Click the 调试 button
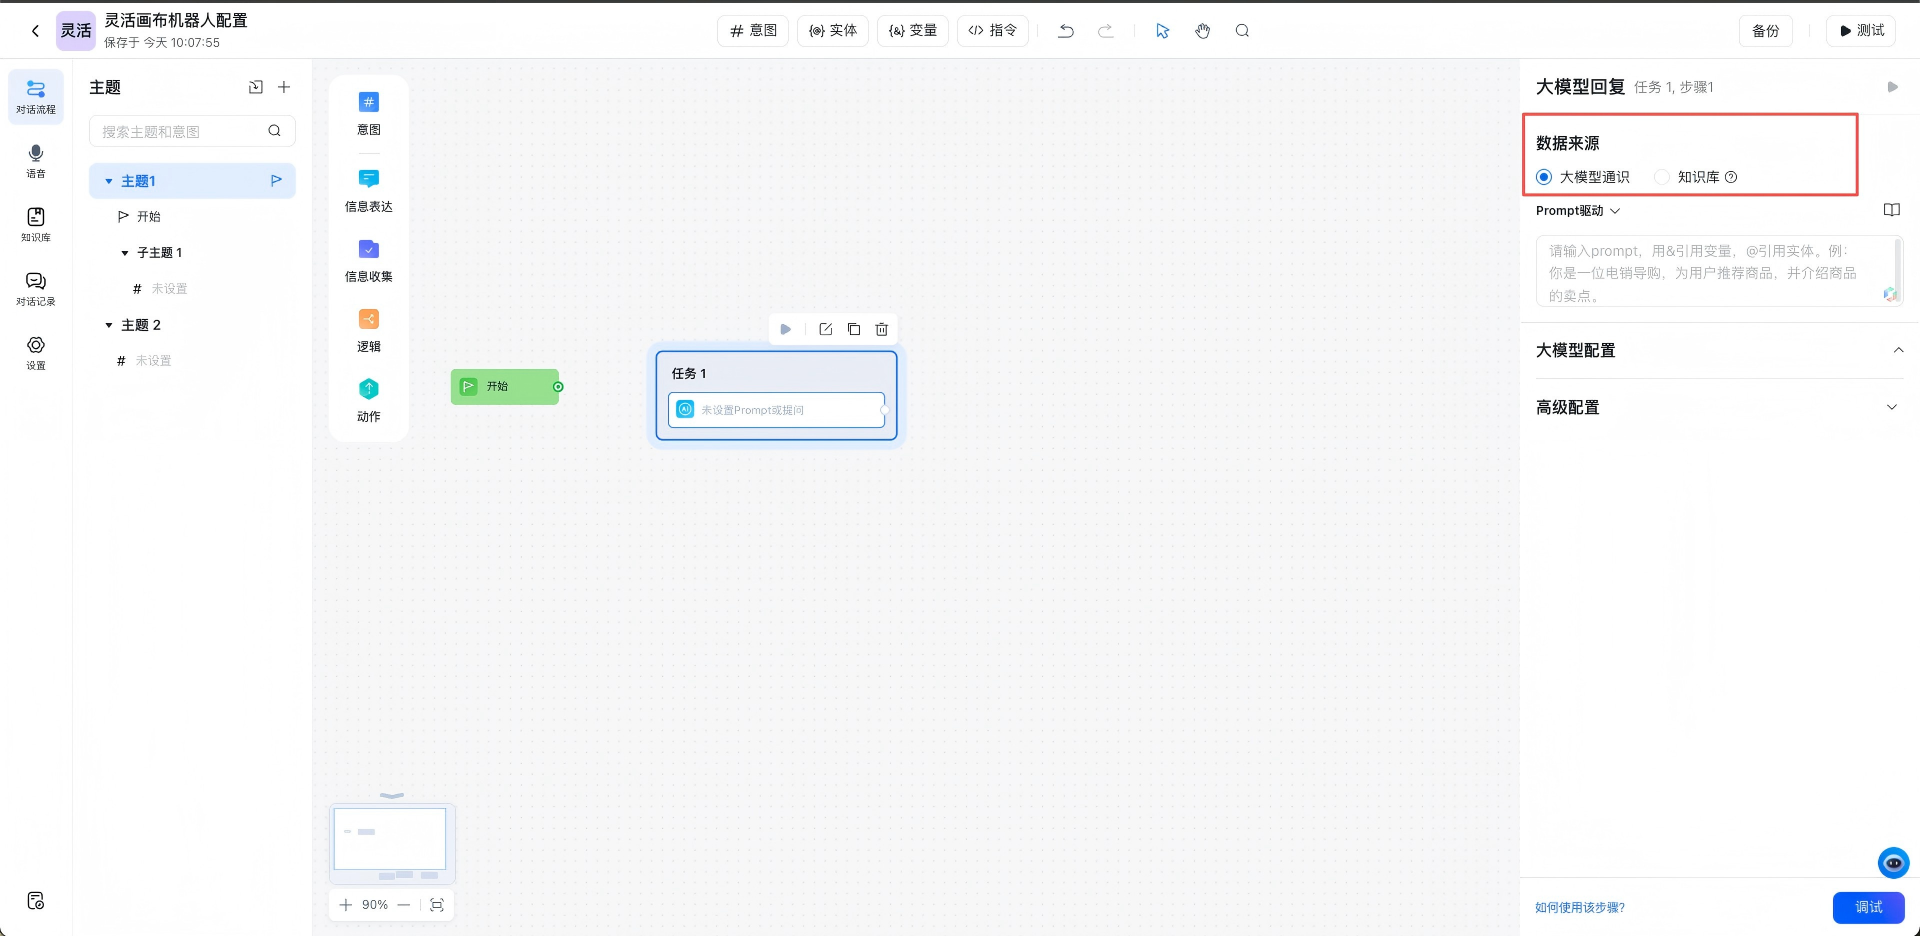 click(1868, 907)
